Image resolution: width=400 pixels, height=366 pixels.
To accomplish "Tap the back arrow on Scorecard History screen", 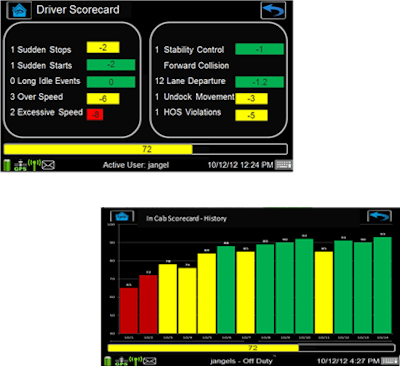I will coord(379,216).
